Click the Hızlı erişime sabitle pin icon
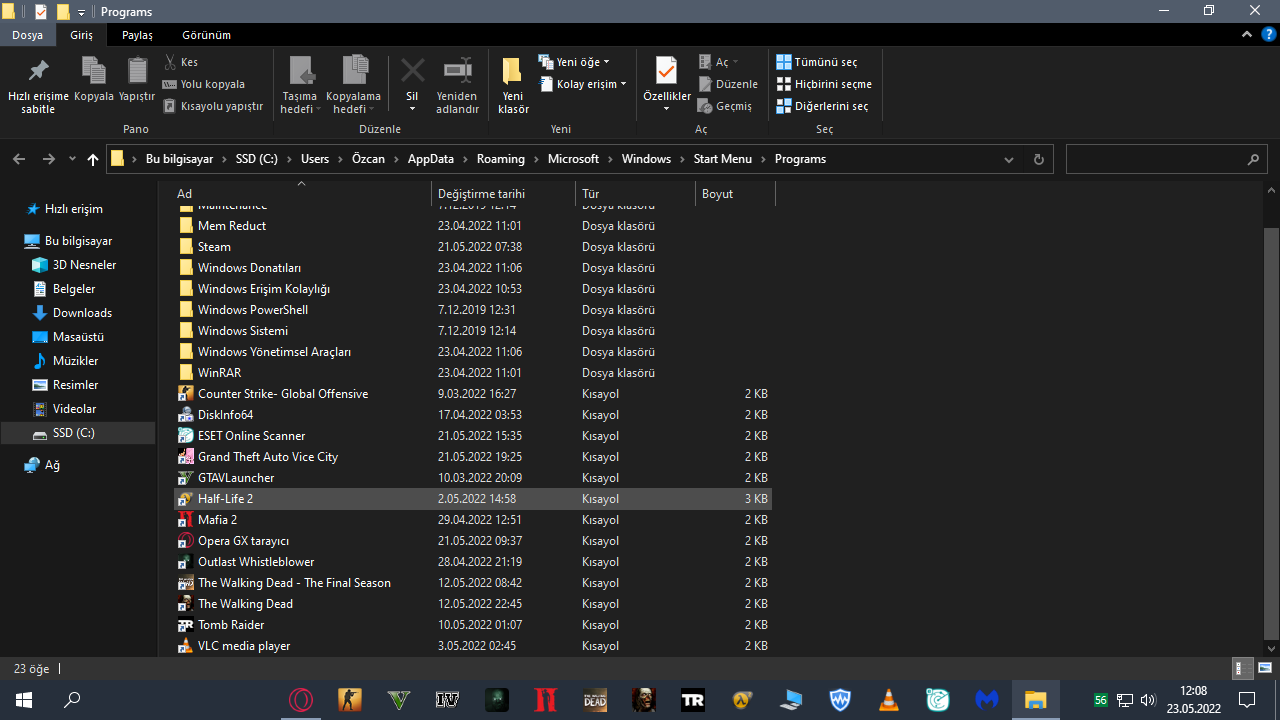Viewport: 1280px width, 720px height. click(38, 71)
